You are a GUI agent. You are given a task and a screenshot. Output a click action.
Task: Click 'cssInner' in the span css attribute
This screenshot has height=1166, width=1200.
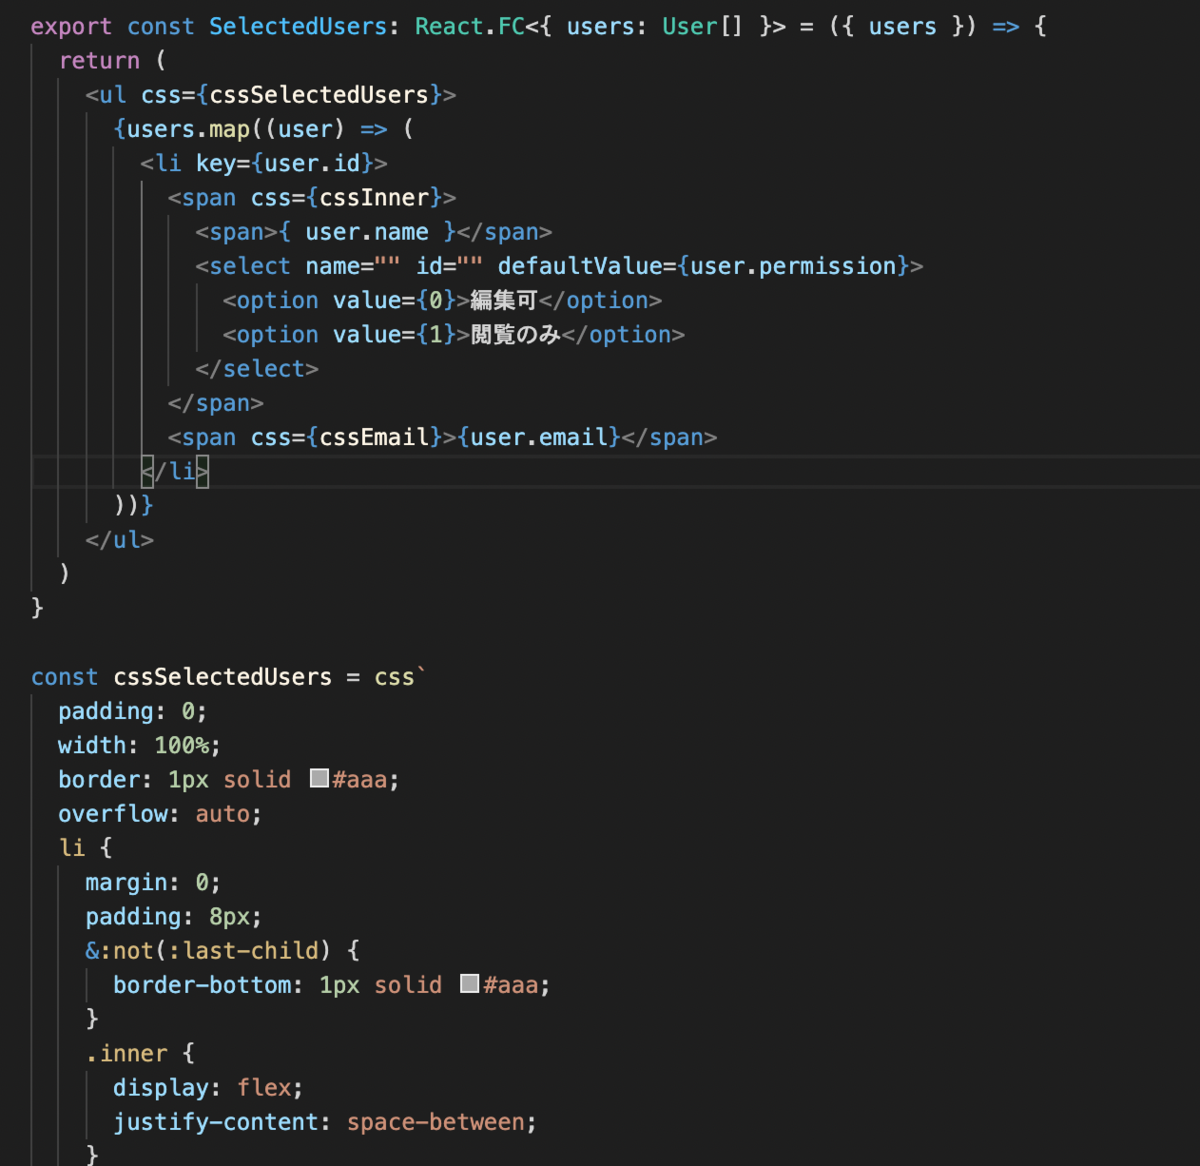[x=374, y=198]
